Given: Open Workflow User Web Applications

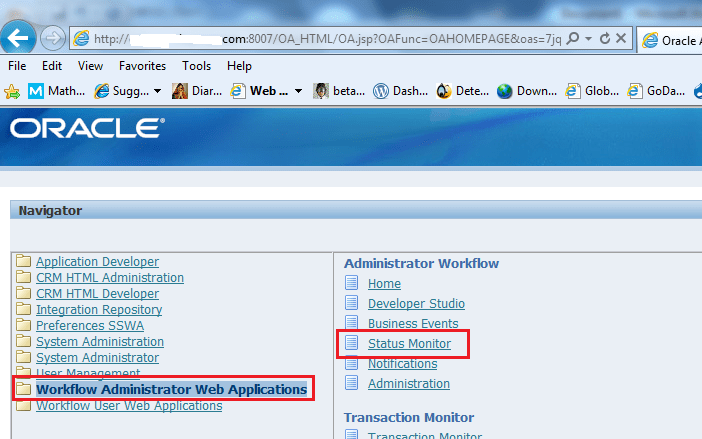Looking at the screenshot, I should pyautogui.click(x=129, y=406).
